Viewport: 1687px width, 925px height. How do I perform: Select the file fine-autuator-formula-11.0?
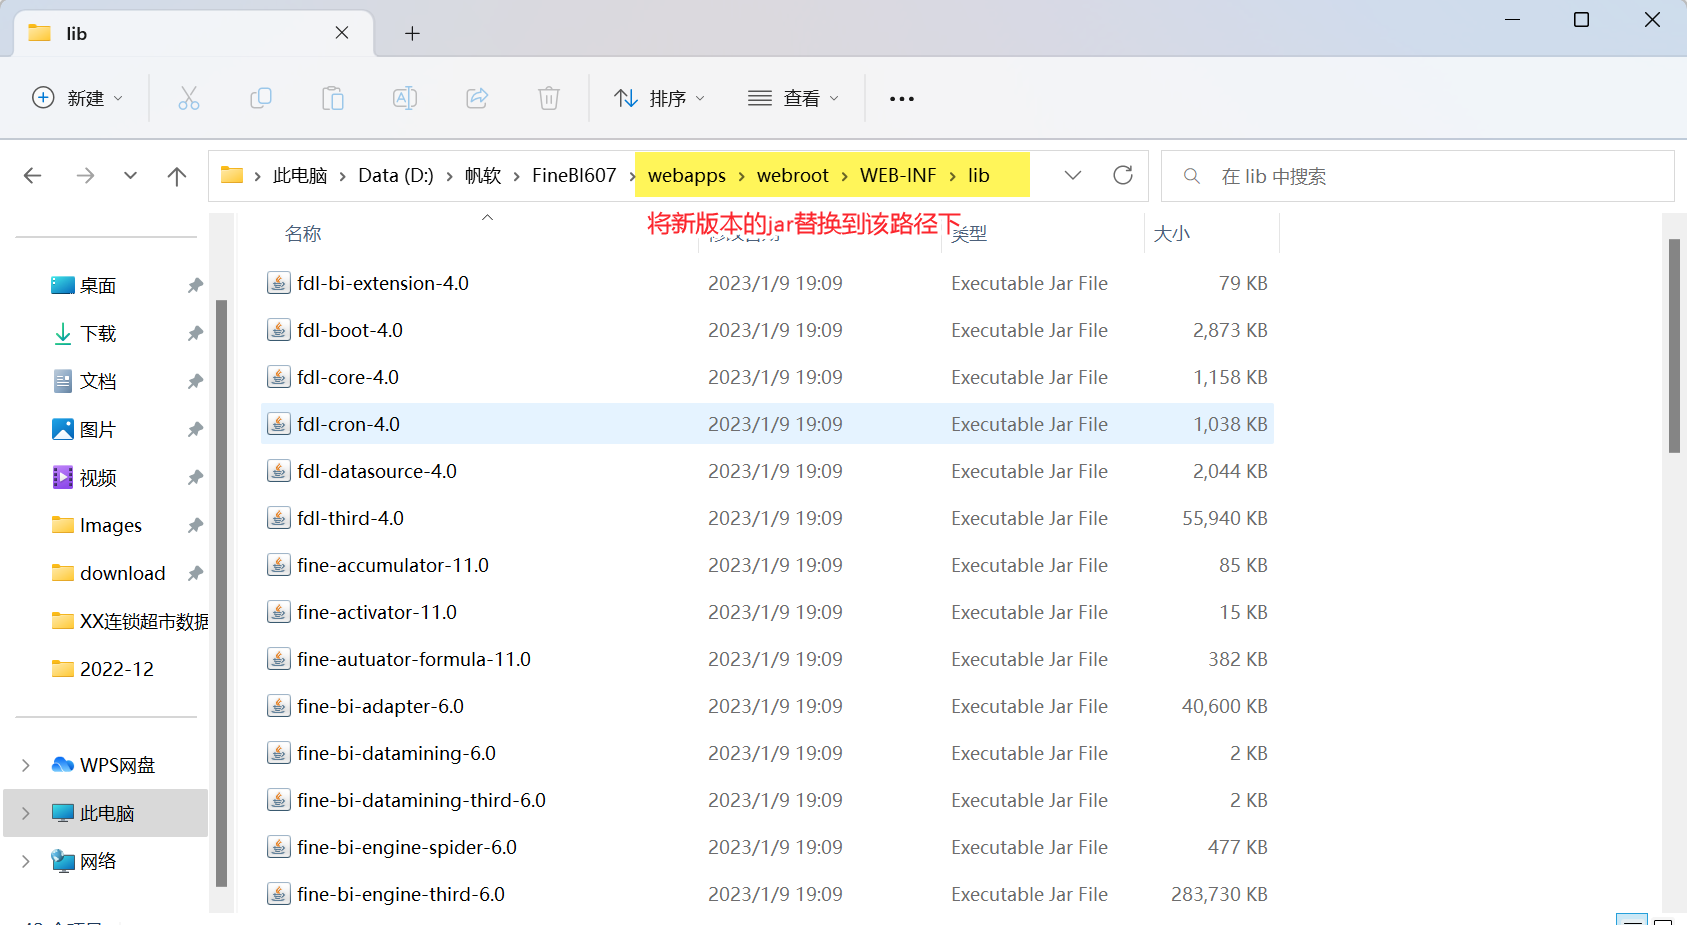[767, 659]
